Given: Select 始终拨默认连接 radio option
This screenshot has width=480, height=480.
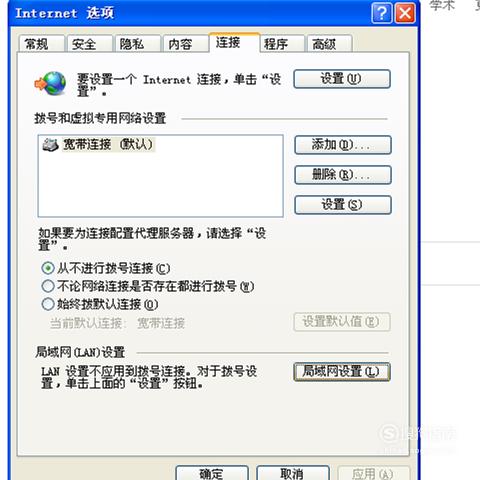Looking at the screenshot, I should coord(48,304).
